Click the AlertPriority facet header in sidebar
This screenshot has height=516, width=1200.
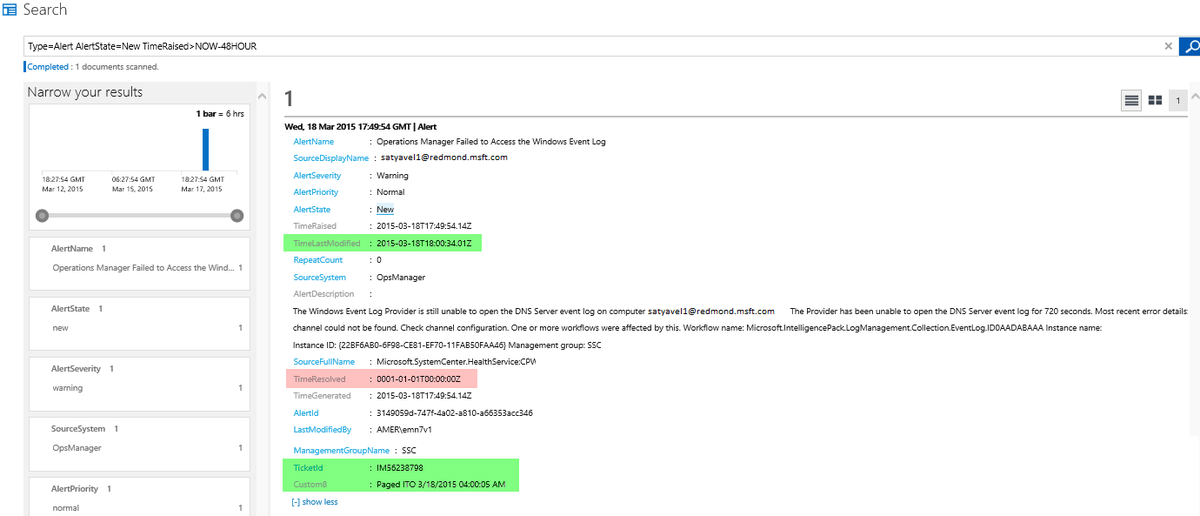coord(75,489)
